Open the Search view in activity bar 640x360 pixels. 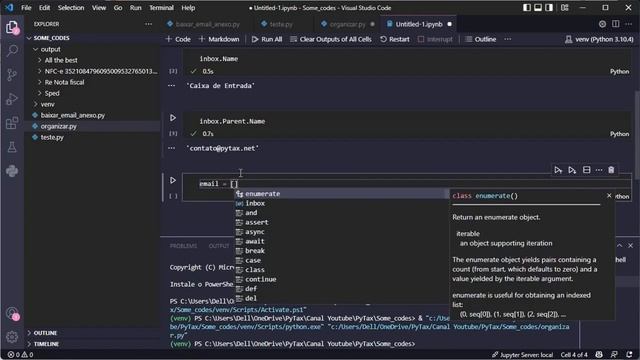(12, 51)
